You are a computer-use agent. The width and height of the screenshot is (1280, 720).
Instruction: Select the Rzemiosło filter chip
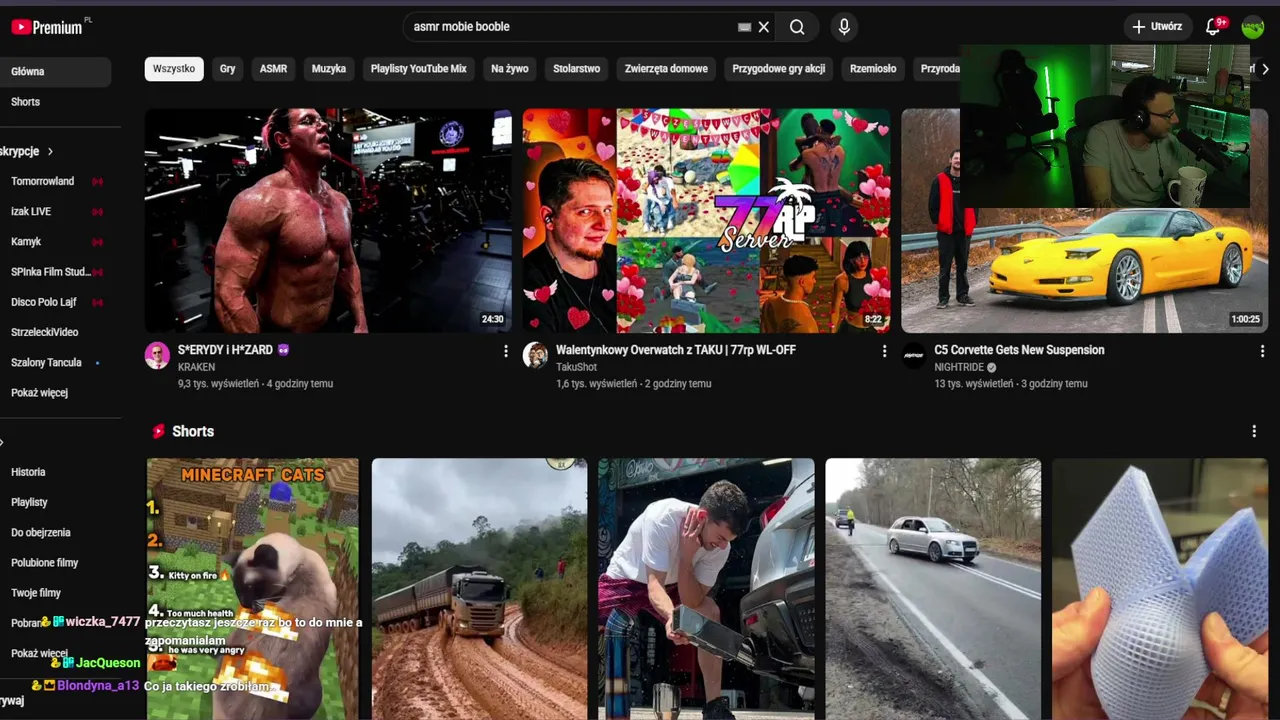click(x=873, y=69)
